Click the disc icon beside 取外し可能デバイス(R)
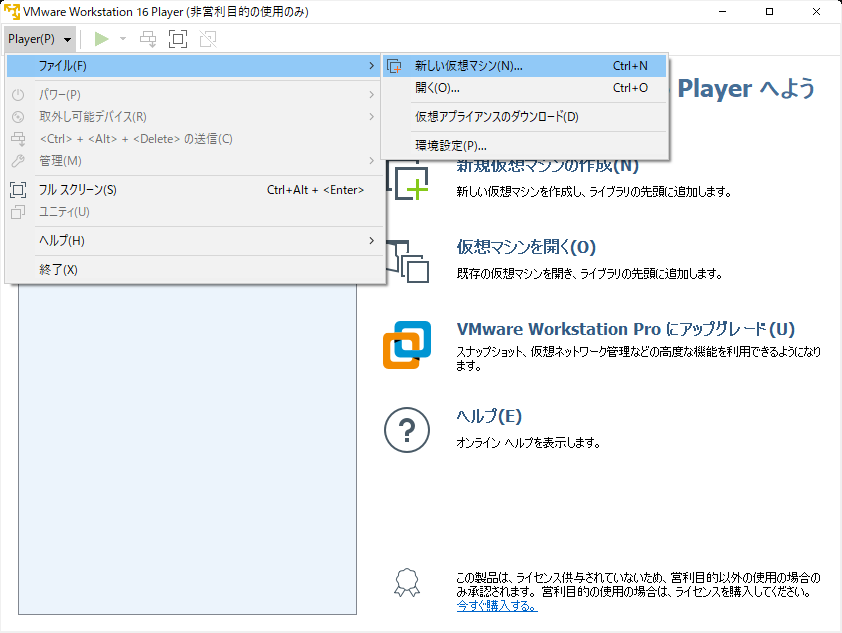 click(18, 117)
